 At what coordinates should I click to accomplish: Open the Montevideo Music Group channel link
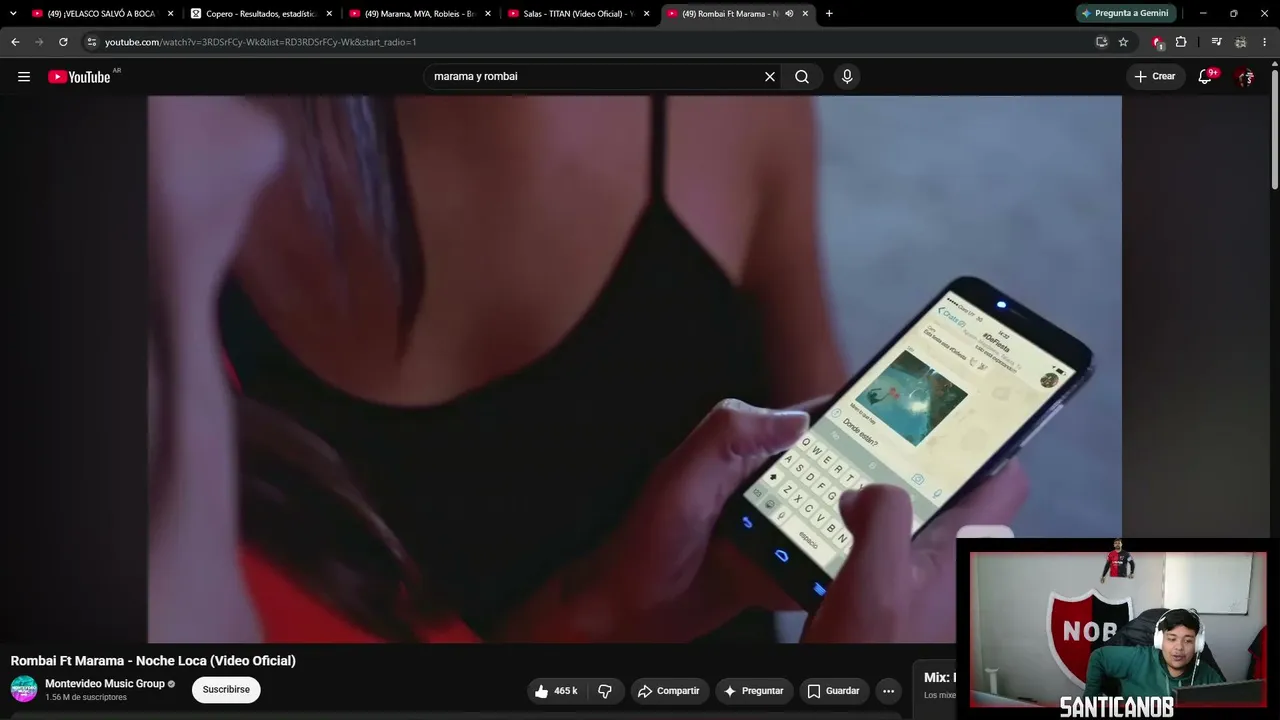point(105,684)
